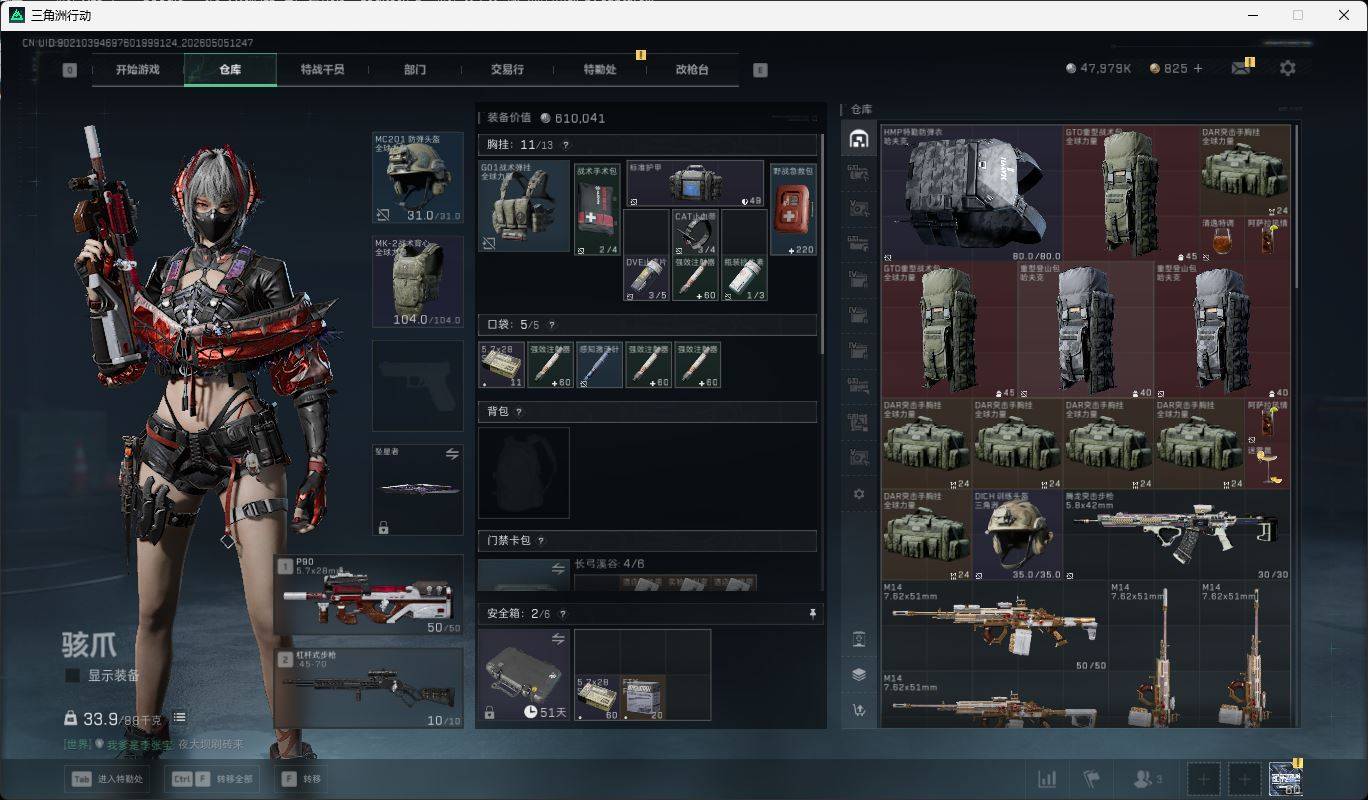This screenshot has height=800, width=1368.
Task: Click the pin icon on 安全箱 header
Action: [x=812, y=613]
